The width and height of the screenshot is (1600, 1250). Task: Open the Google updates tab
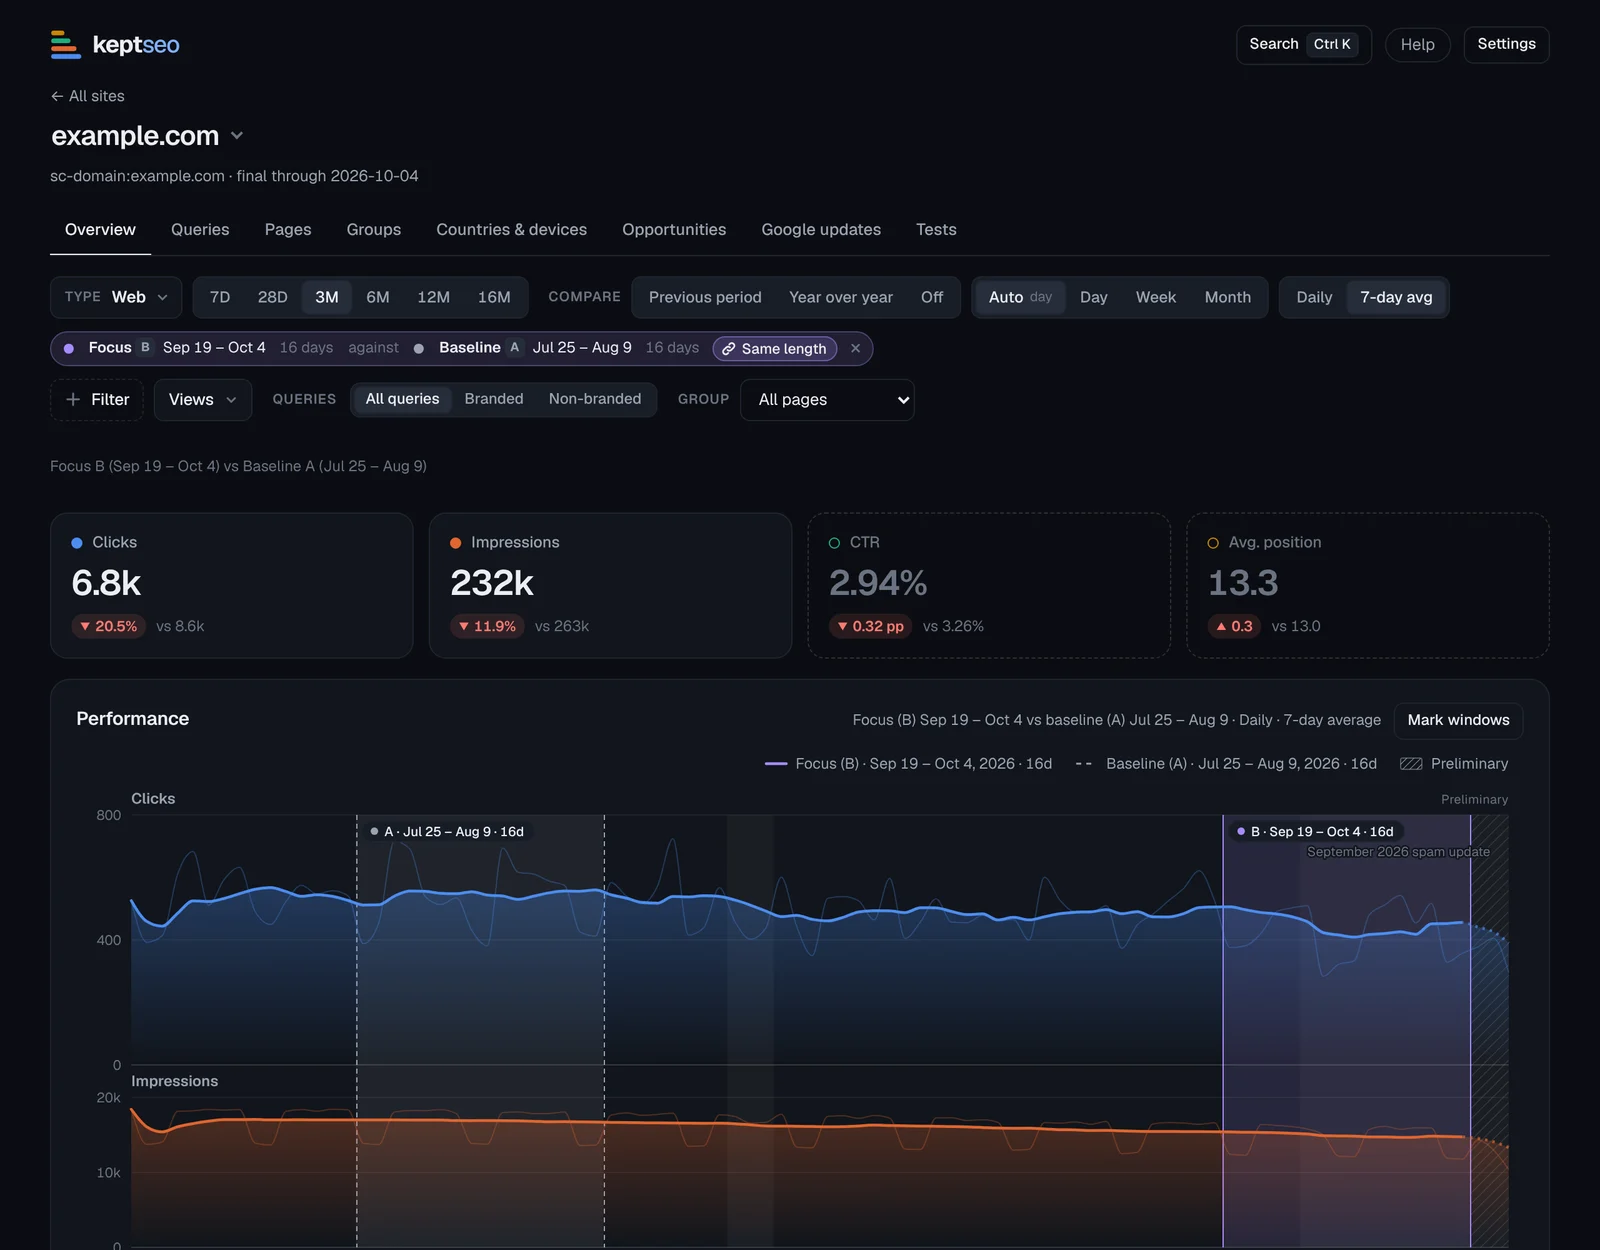click(821, 229)
